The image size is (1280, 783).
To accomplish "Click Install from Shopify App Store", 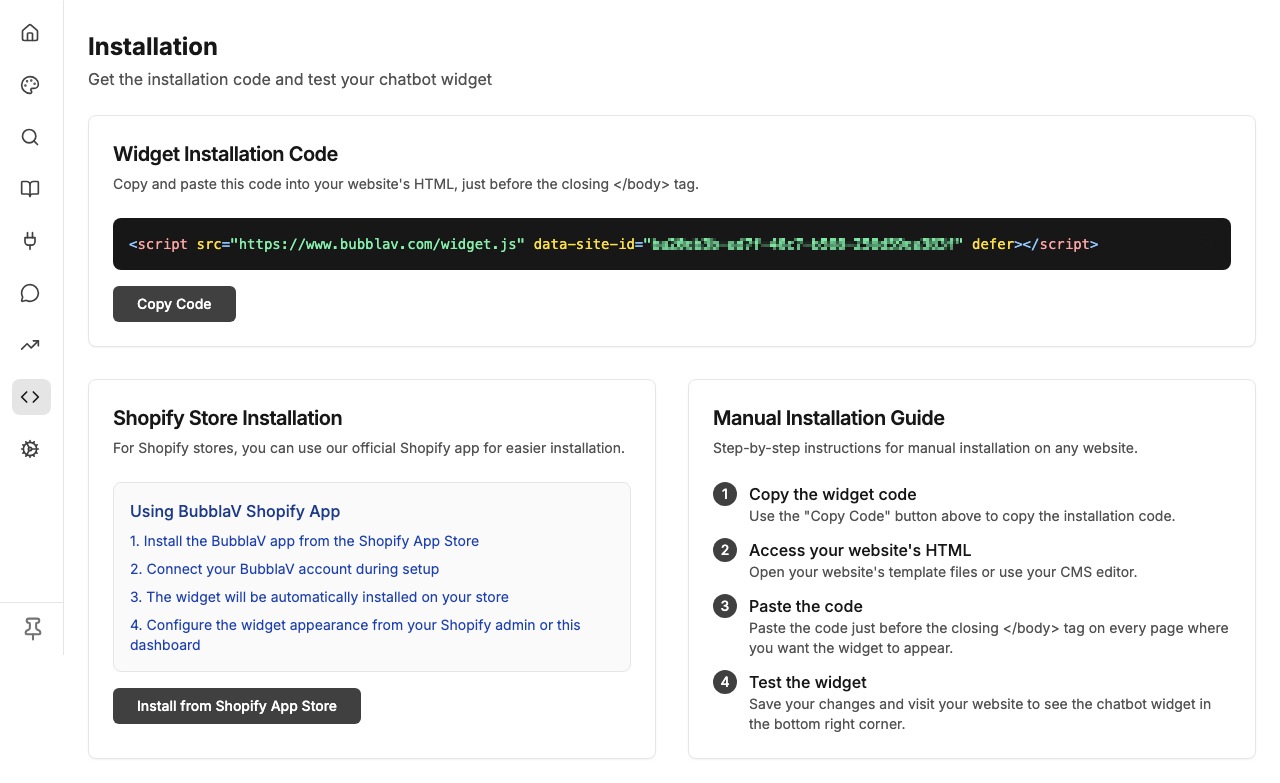I will click(237, 706).
